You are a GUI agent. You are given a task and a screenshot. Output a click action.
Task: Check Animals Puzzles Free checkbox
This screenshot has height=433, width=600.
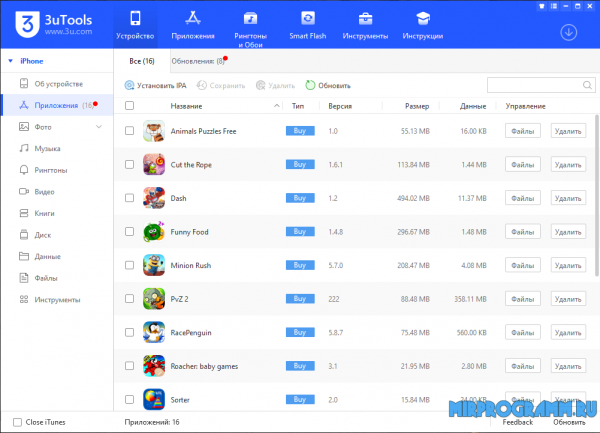129,131
